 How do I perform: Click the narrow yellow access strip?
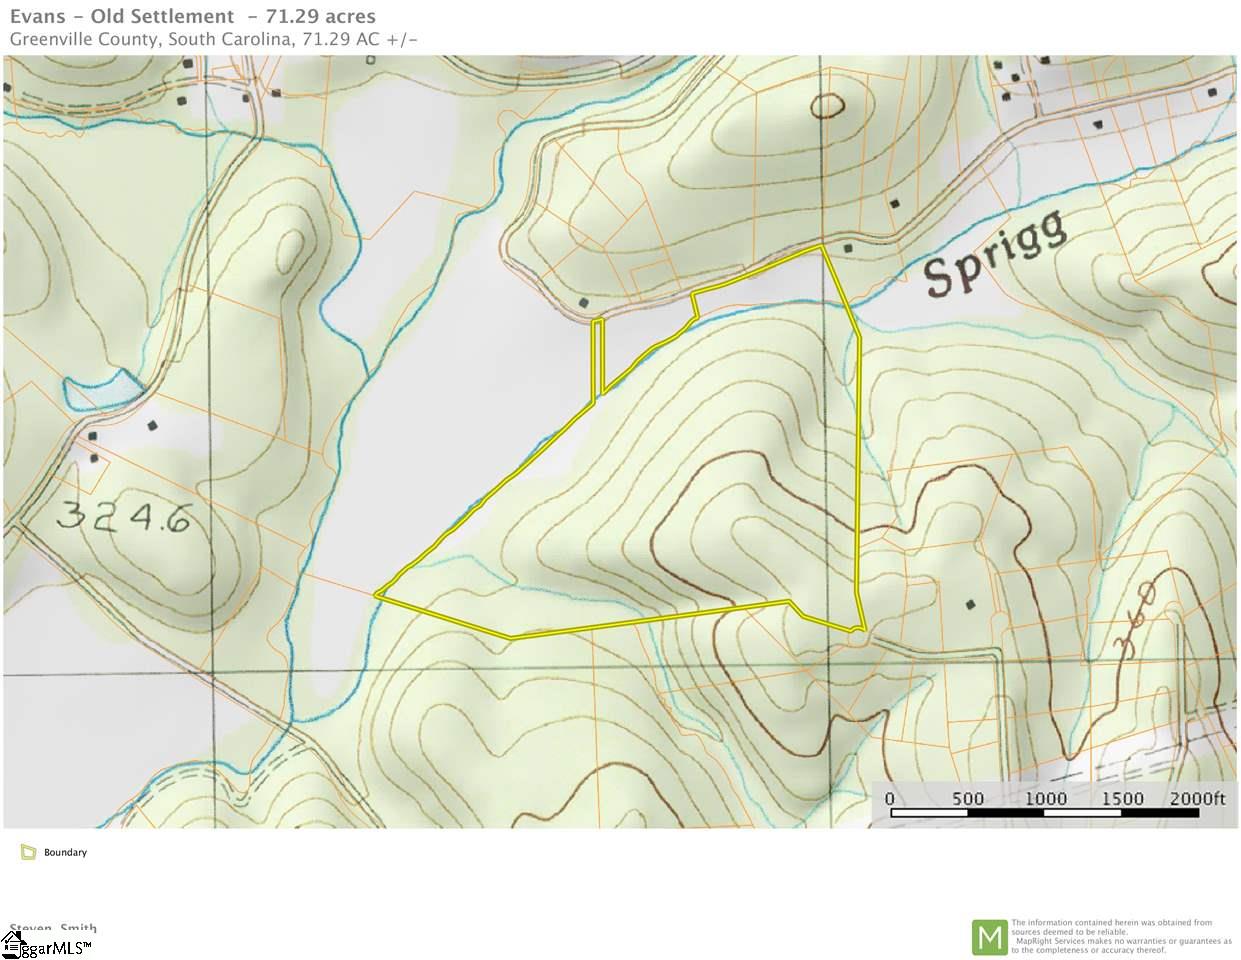[x=598, y=358]
